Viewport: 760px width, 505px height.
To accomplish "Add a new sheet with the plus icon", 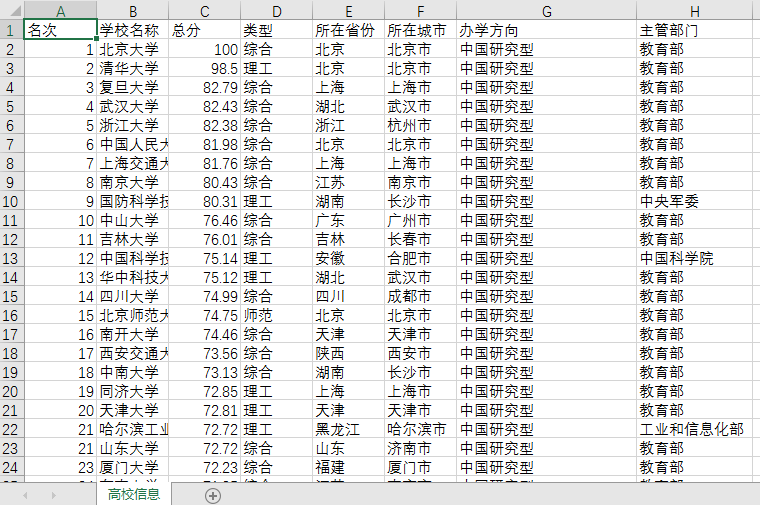I will tap(213, 495).
